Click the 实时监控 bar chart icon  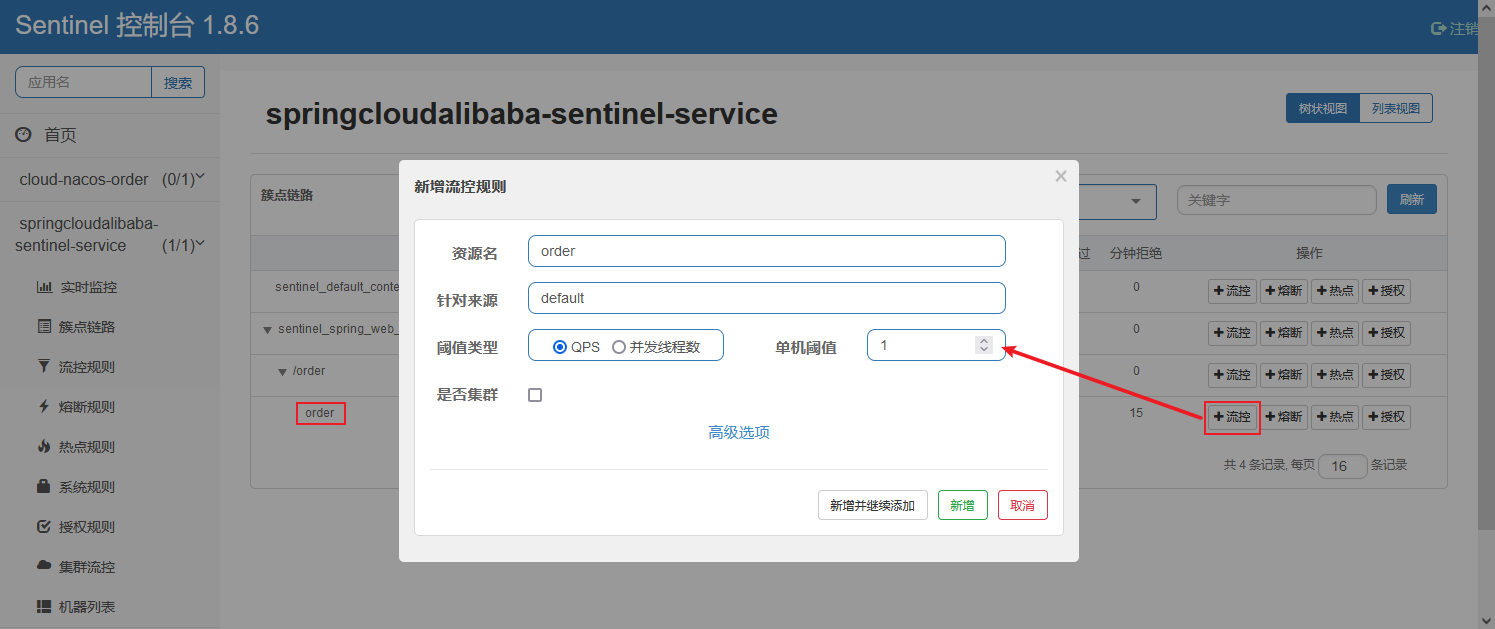[x=44, y=287]
